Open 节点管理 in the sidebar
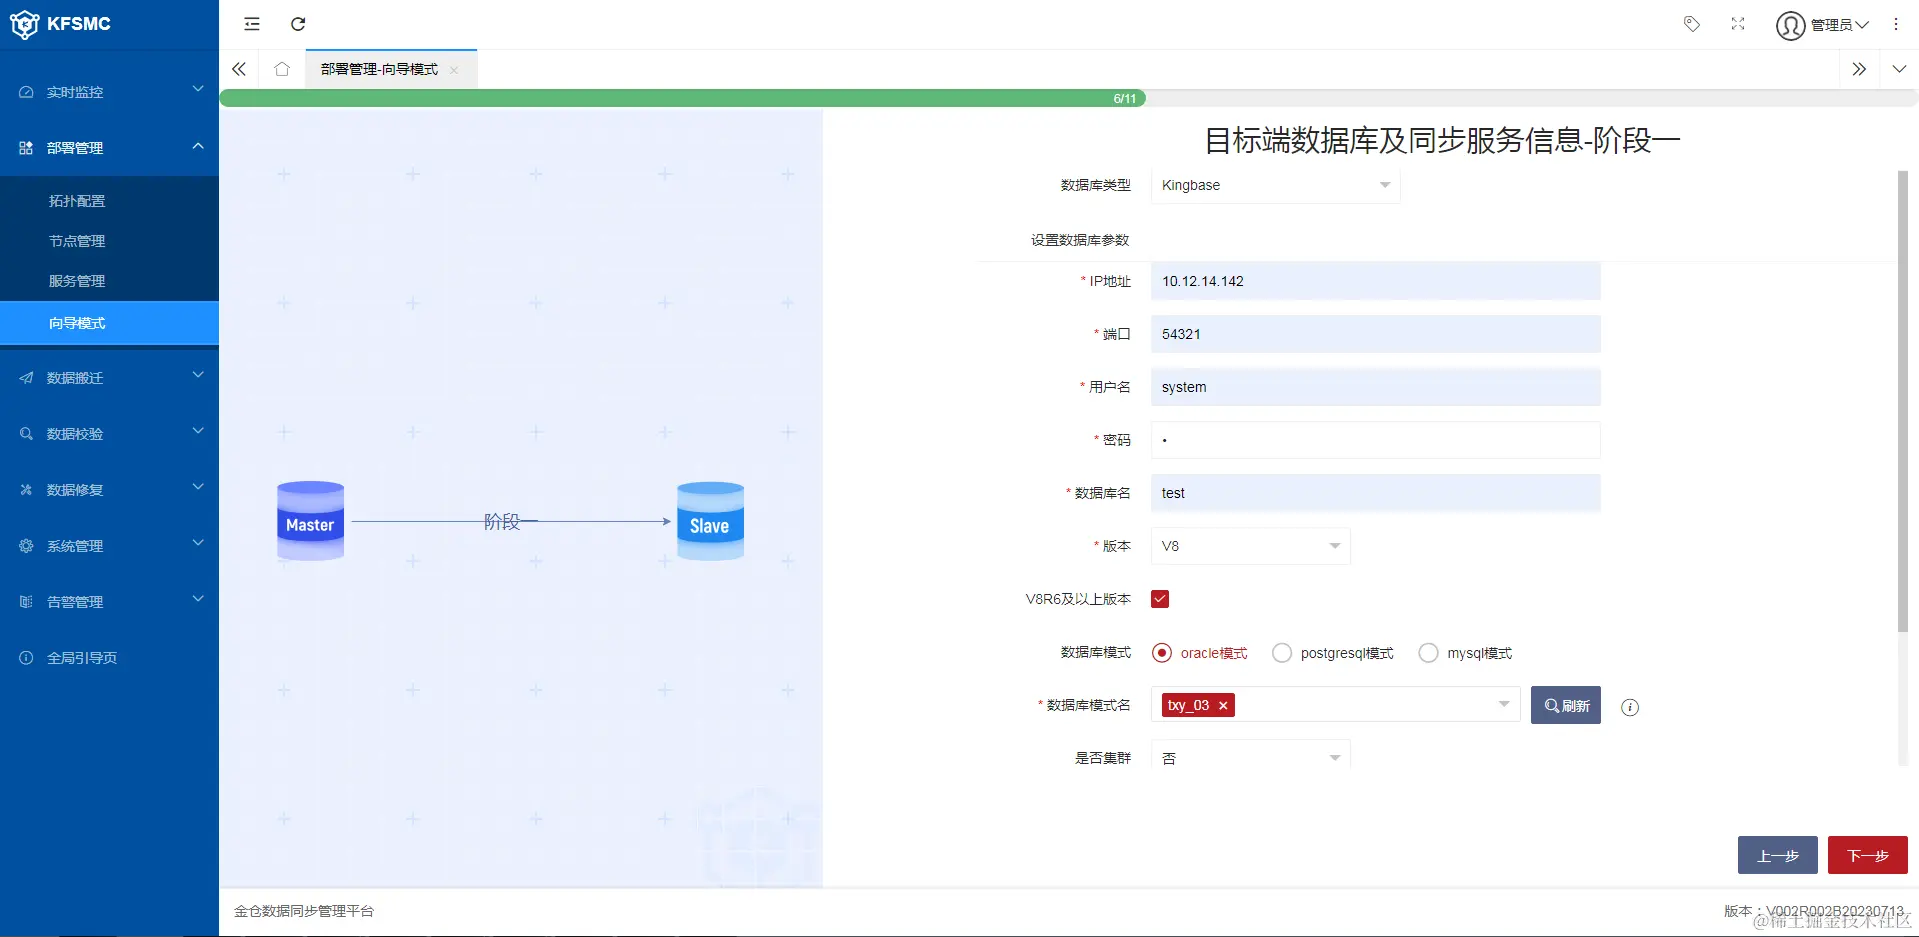The image size is (1919, 937). coord(77,241)
